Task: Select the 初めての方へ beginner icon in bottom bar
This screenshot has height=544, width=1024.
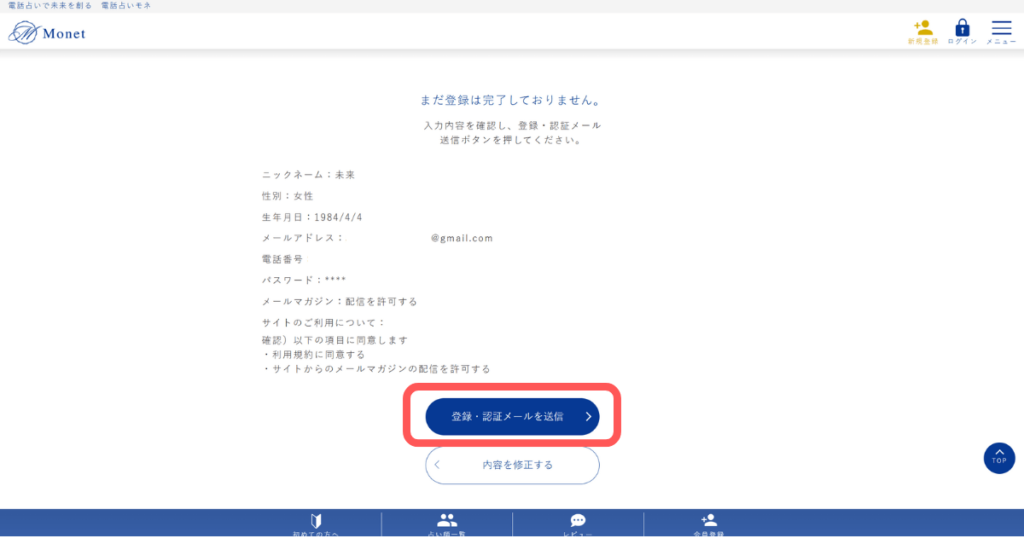Action: (x=316, y=522)
